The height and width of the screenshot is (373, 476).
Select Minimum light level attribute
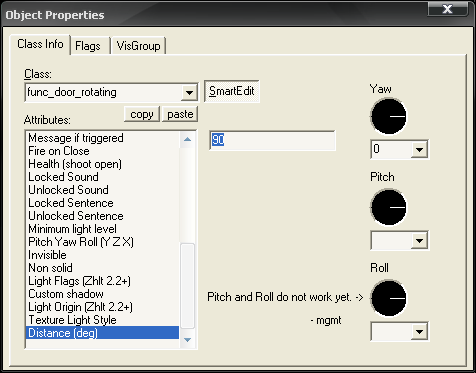click(x=102, y=229)
